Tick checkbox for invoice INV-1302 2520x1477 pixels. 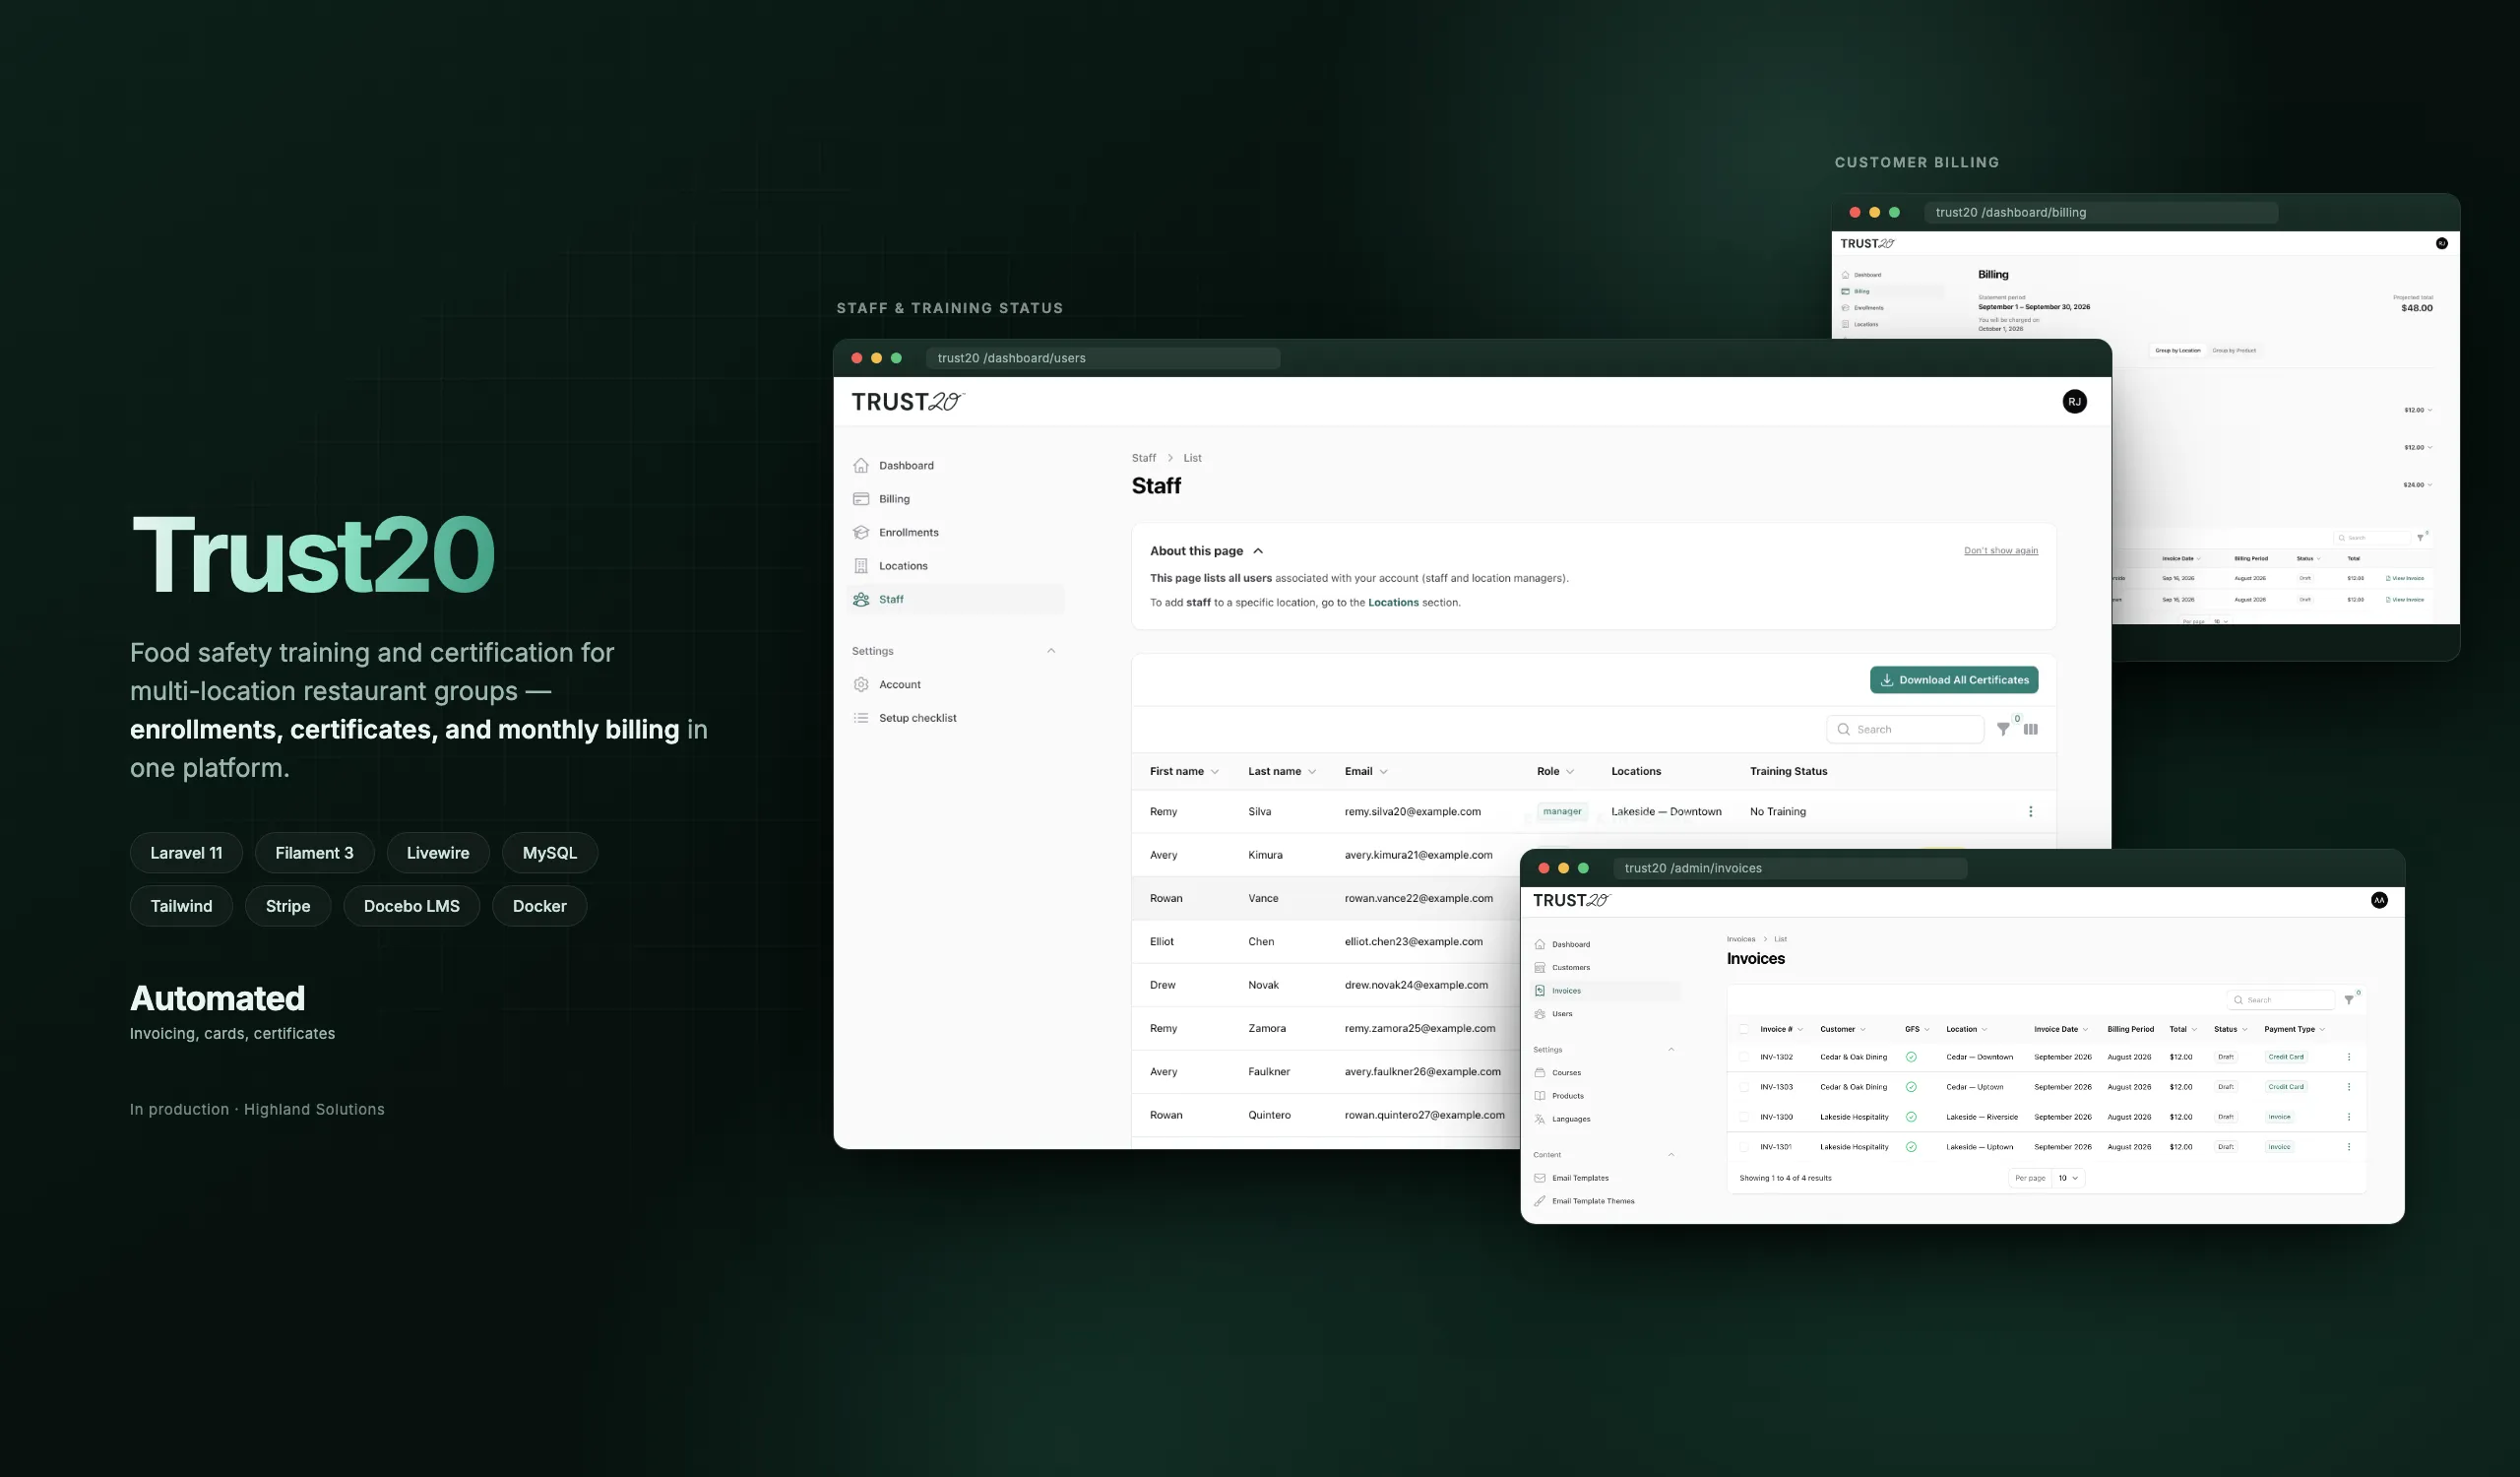[1744, 1057]
